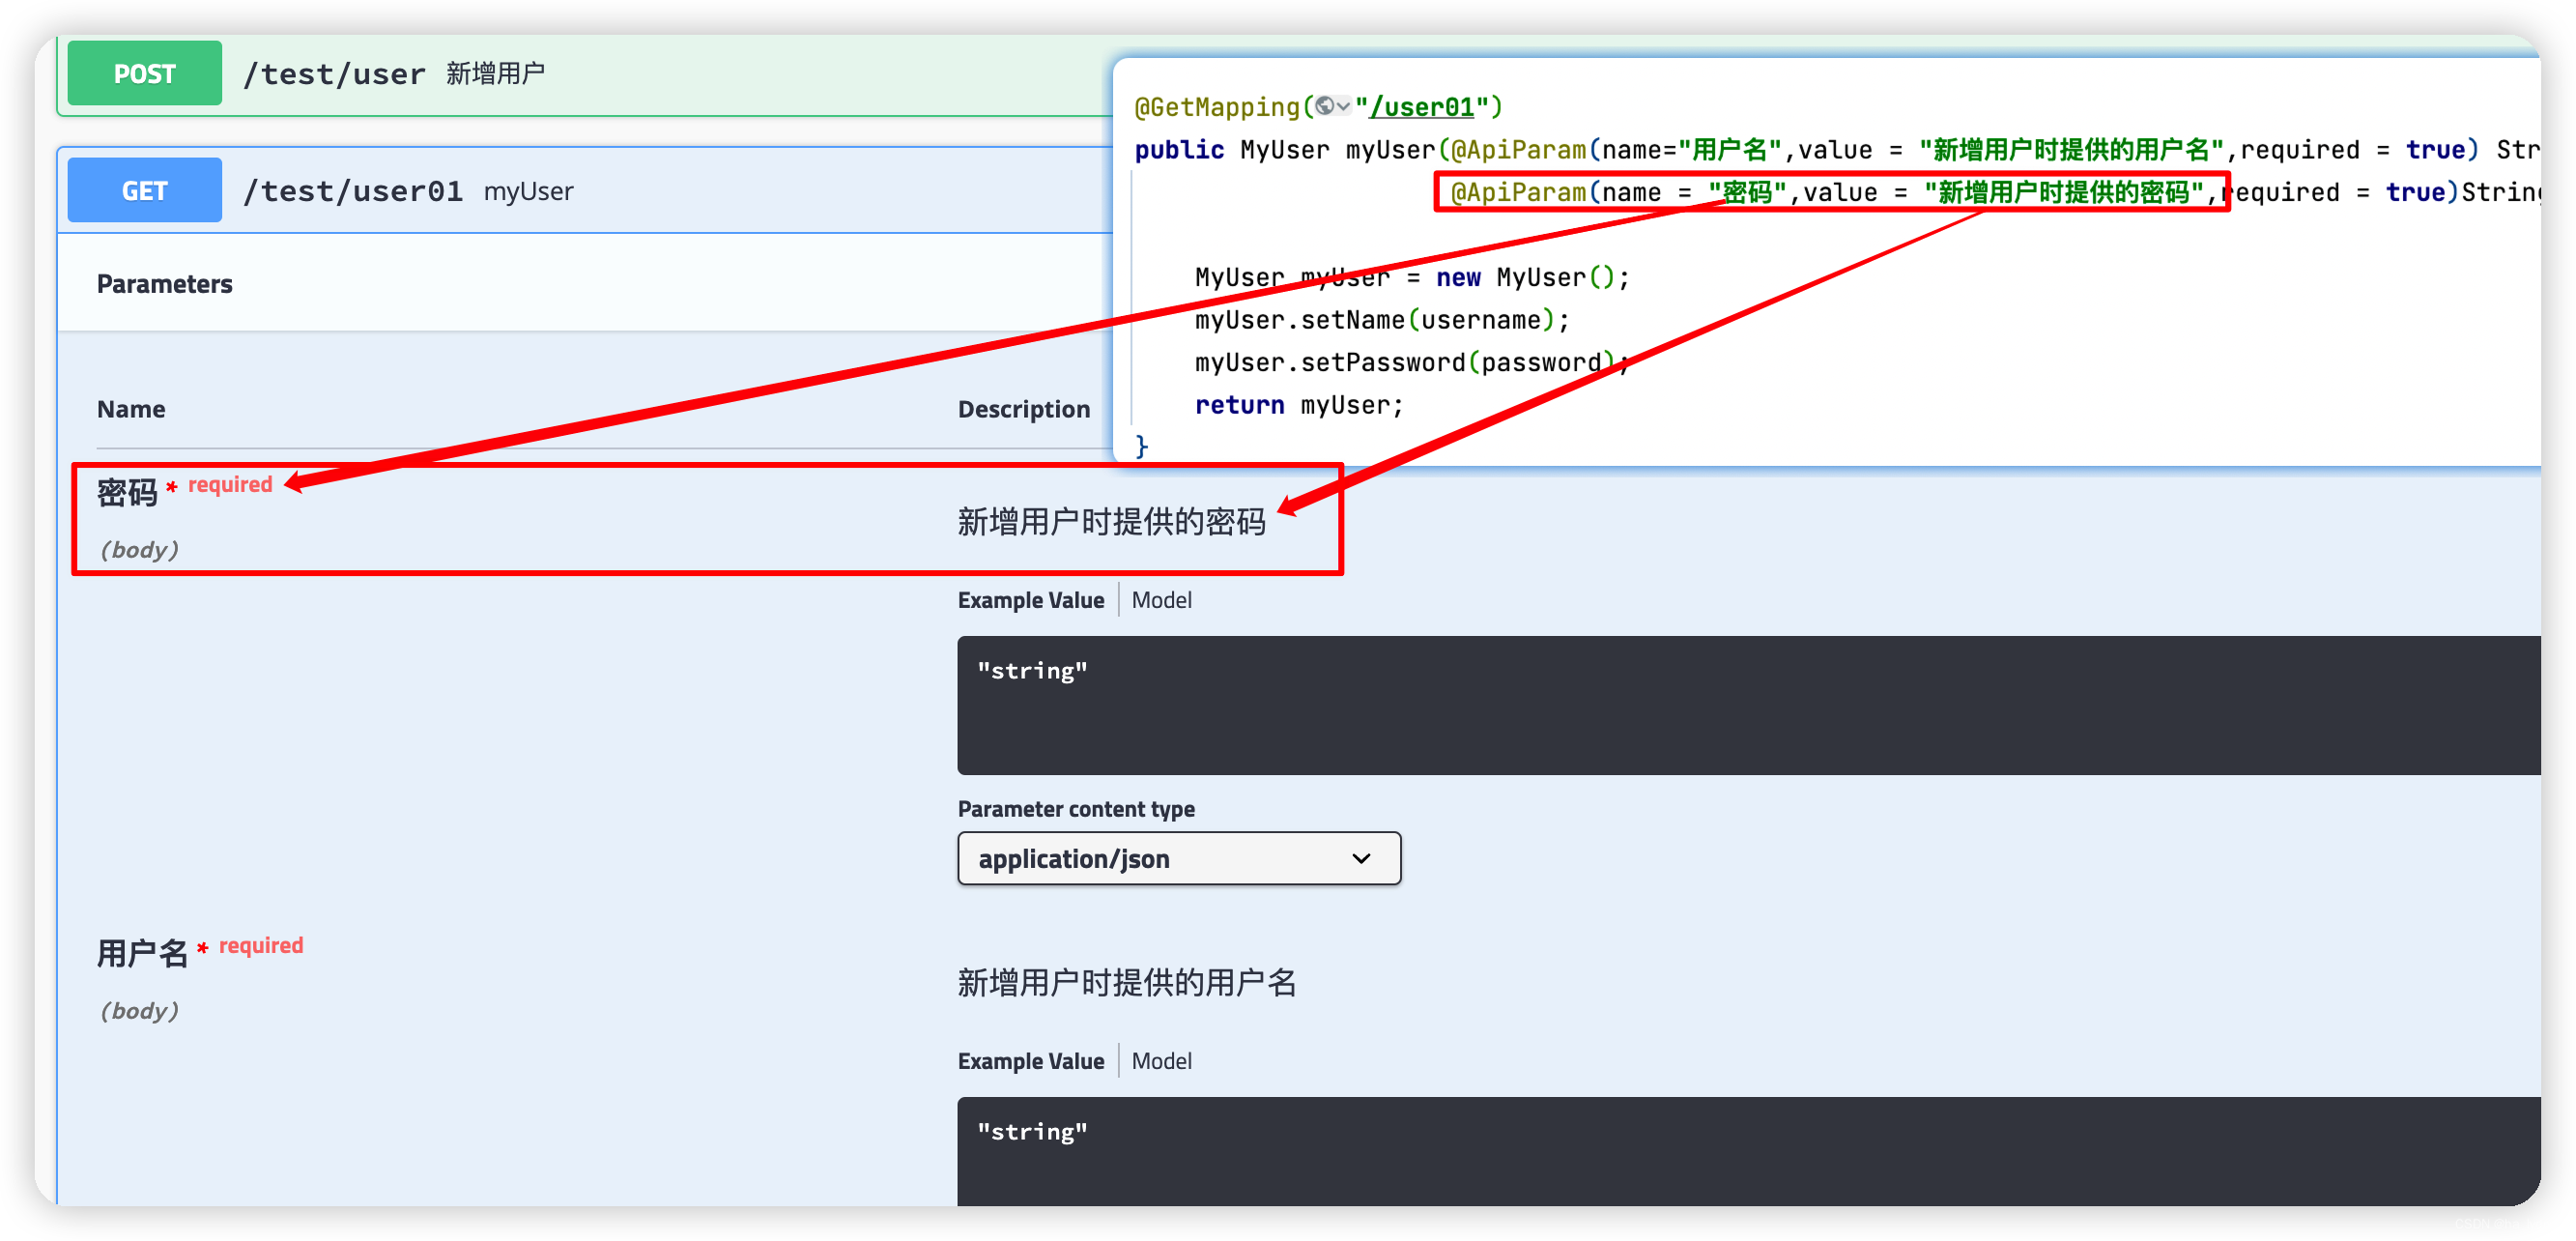Click the 用户名 parameter name
2576x1241 pixels.
coord(142,953)
